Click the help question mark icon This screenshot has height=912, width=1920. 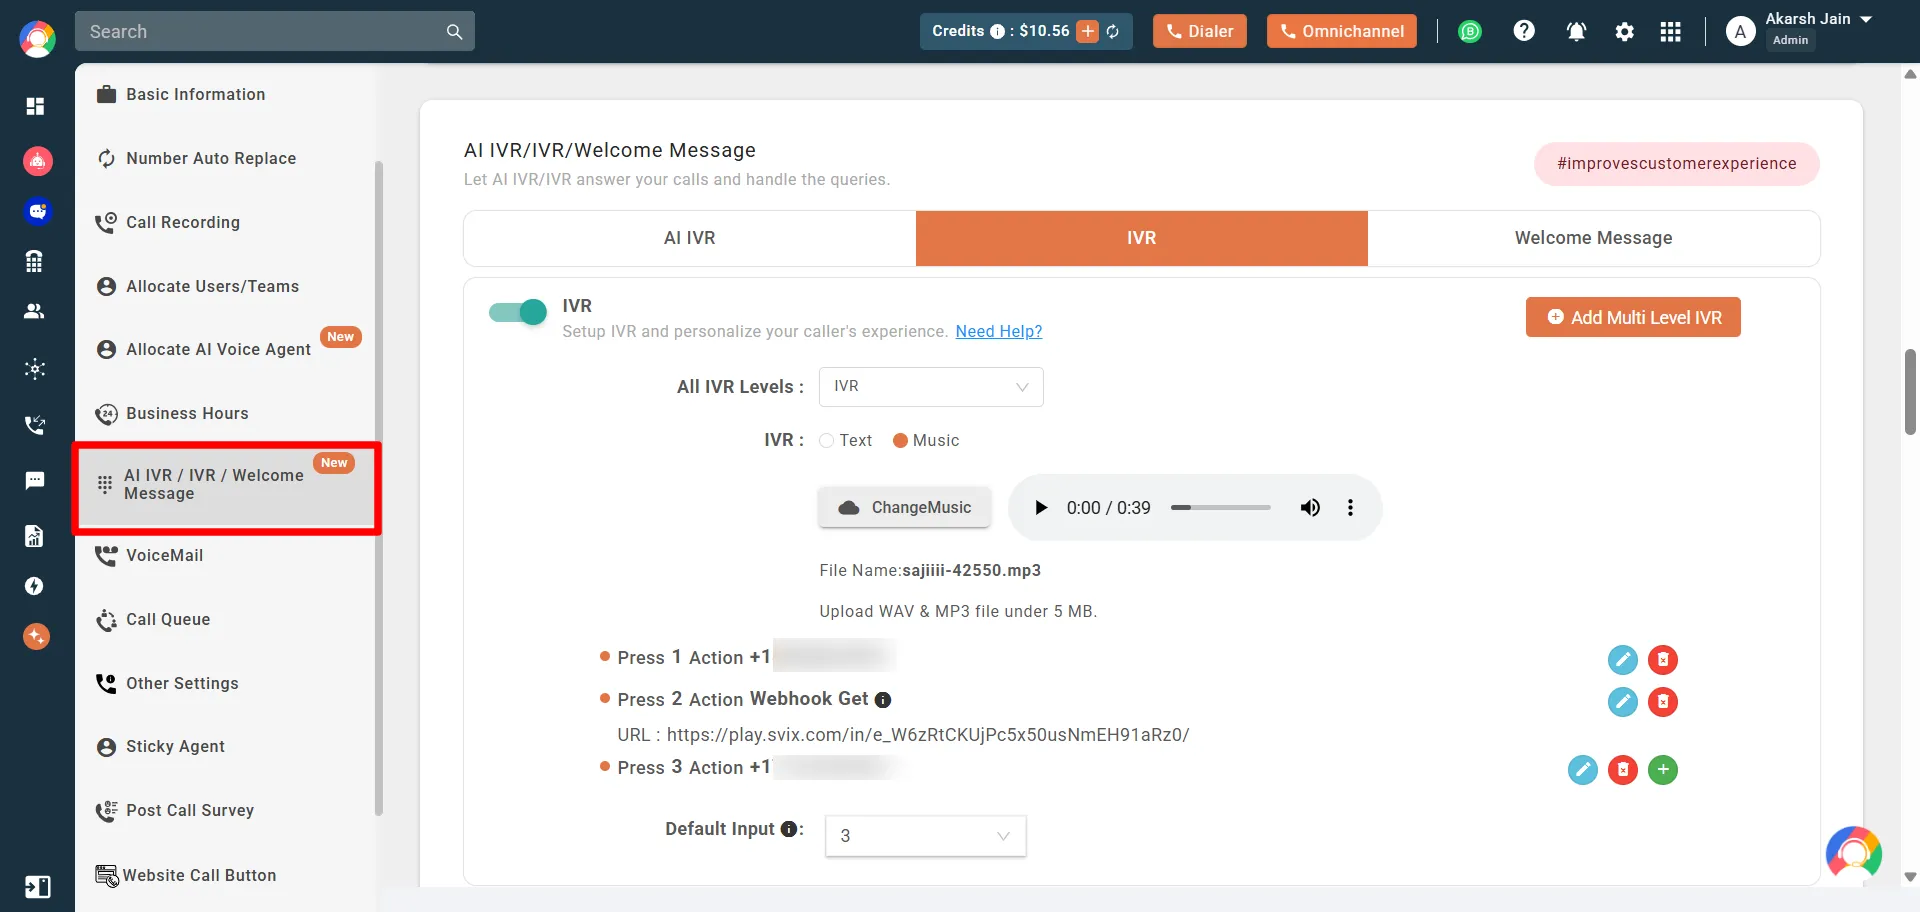[x=1523, y=32]
